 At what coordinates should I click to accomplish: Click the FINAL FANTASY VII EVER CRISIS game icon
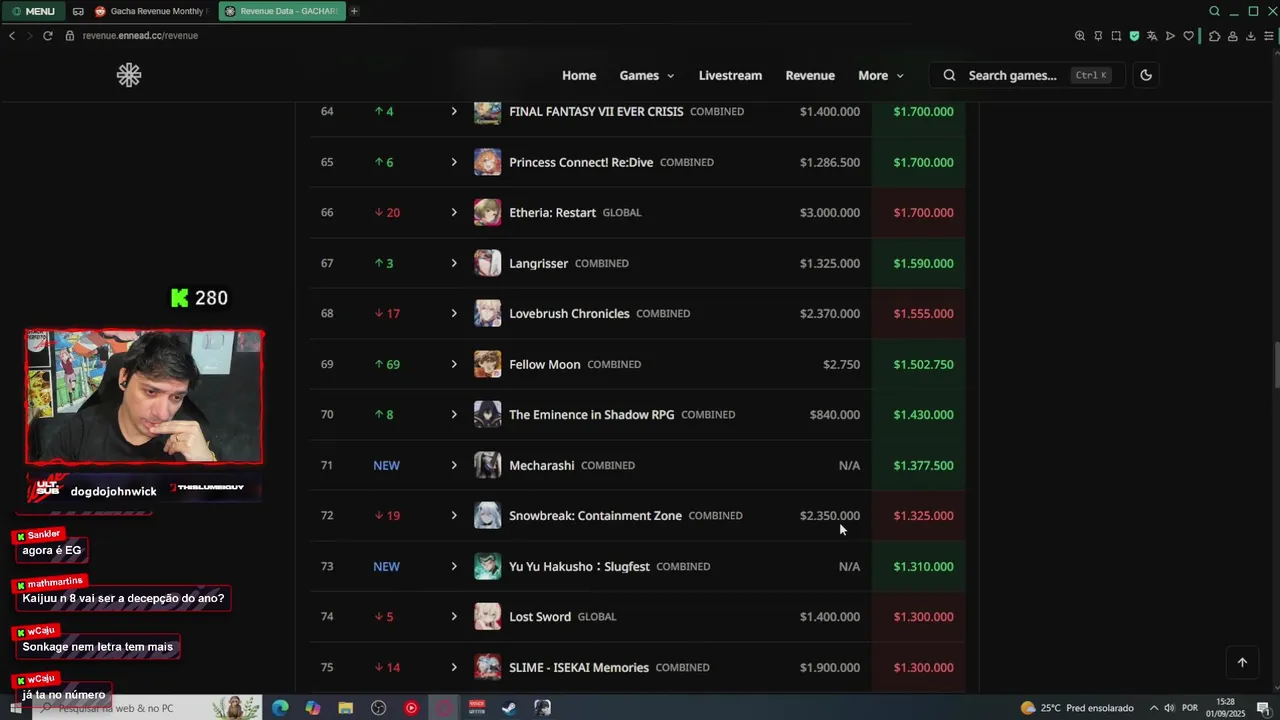pos(487,111)
